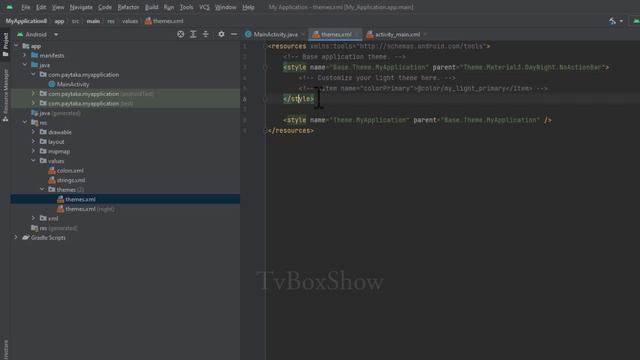Image resolution: width=640 pixels, height=360 pixels.
Task: Open the Window menu
Action: click(x=225, y=7)
